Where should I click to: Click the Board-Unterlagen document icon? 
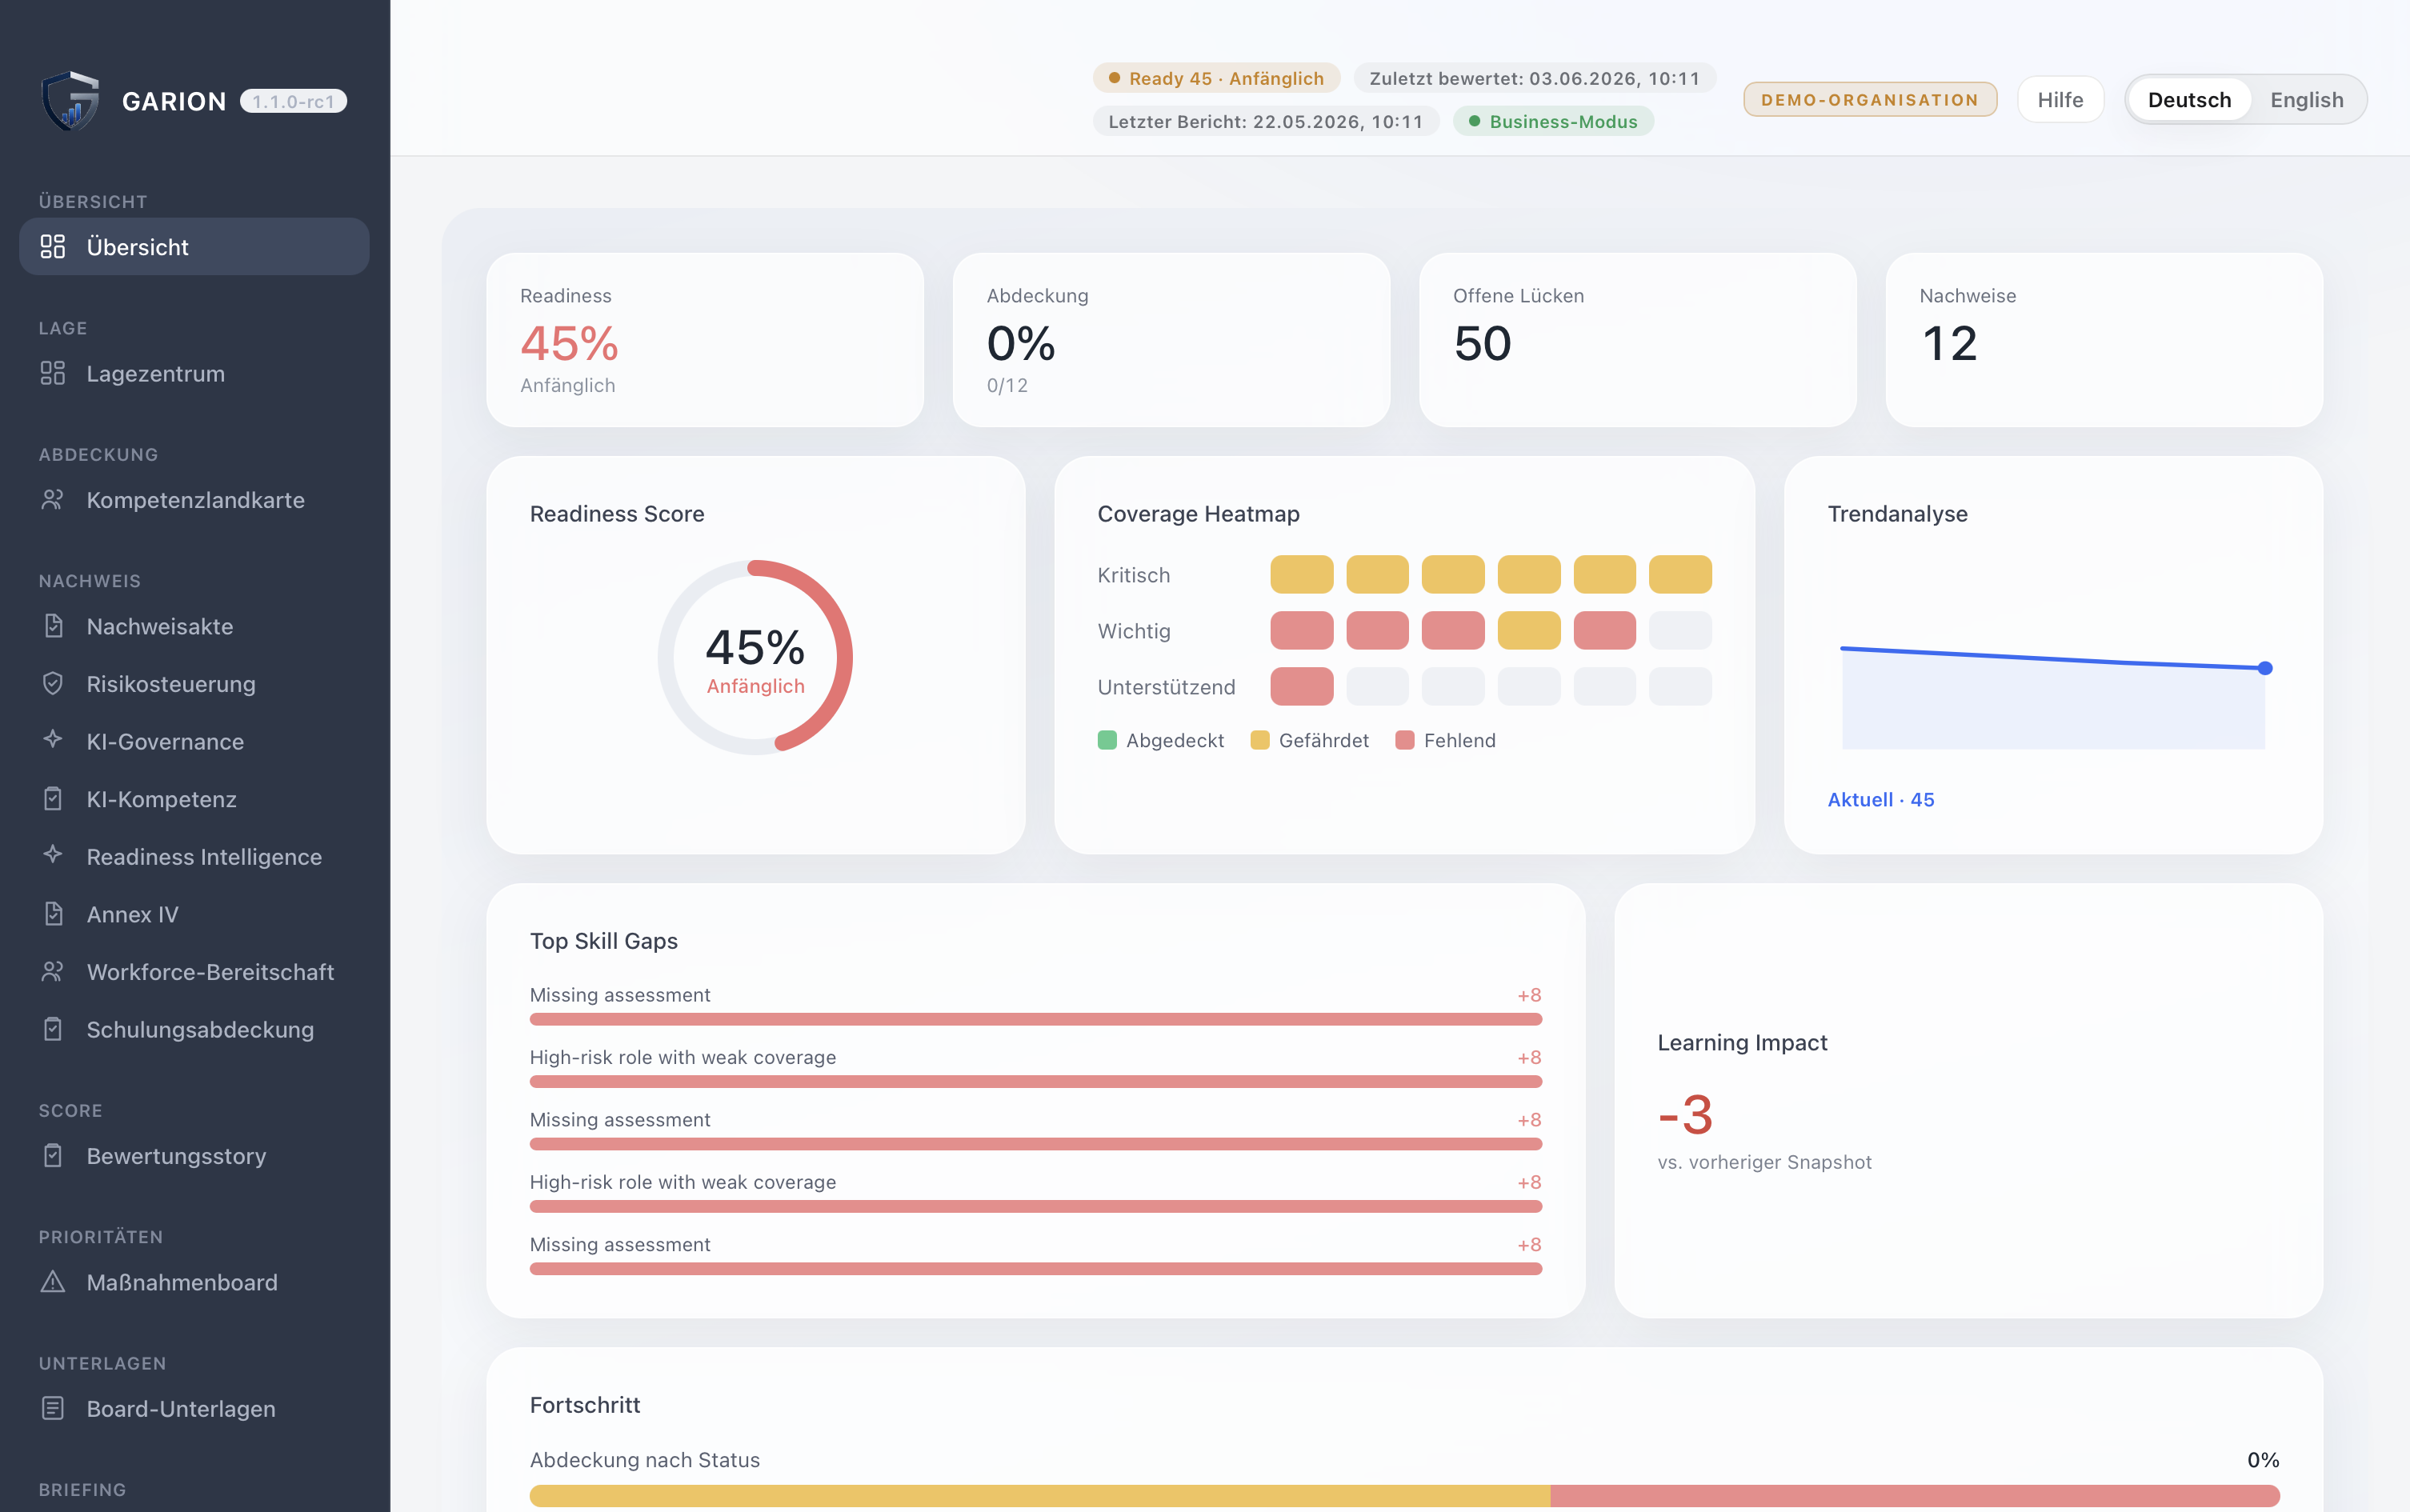53,1408
